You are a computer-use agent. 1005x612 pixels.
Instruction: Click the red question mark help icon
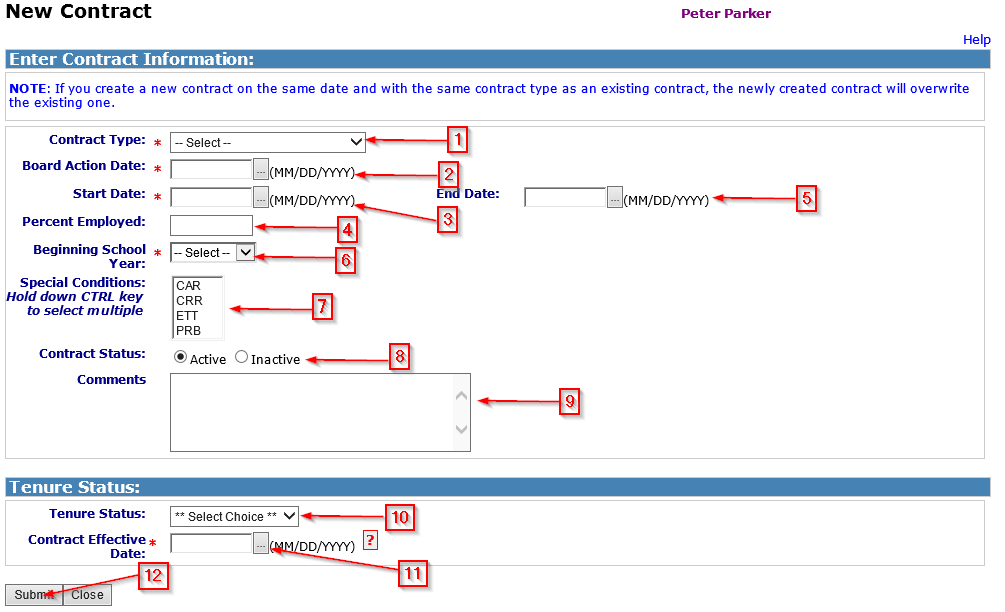pos(370,541)
